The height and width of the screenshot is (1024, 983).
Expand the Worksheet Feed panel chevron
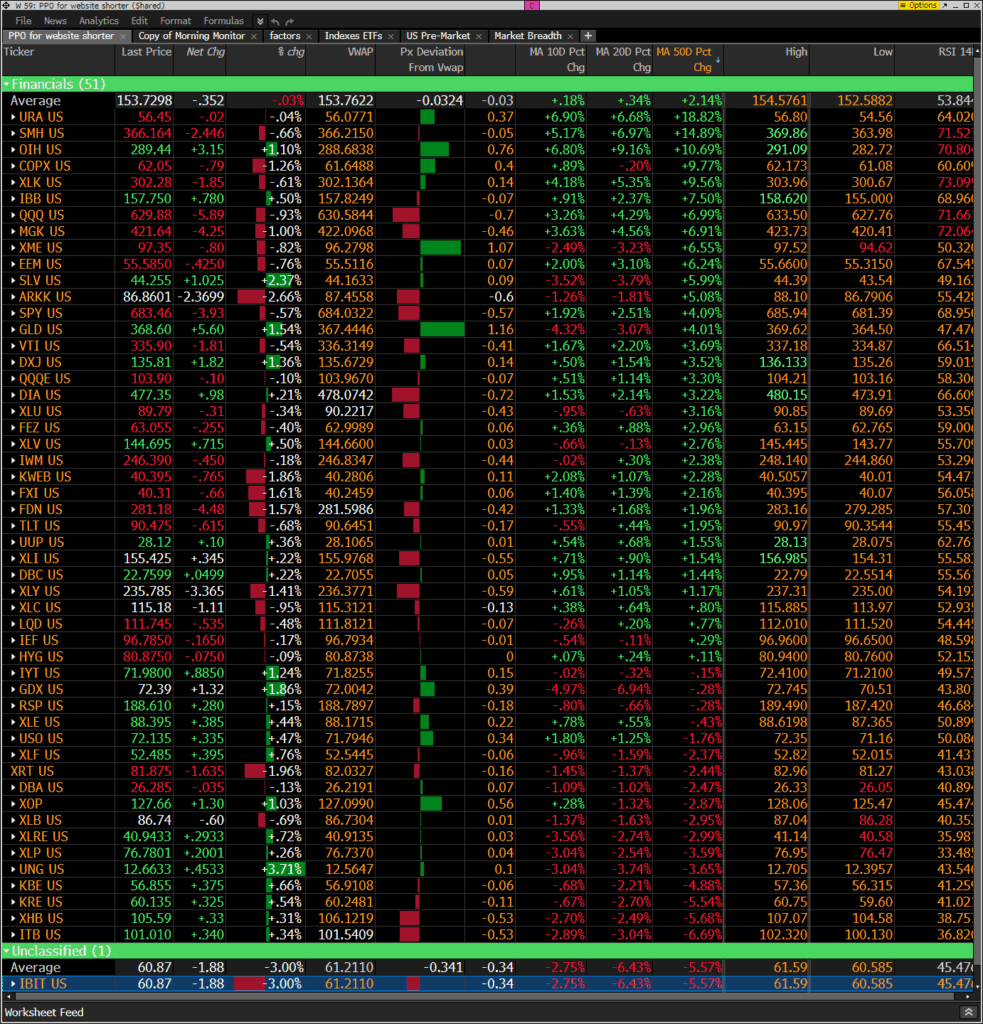[x=970, y=1012]
